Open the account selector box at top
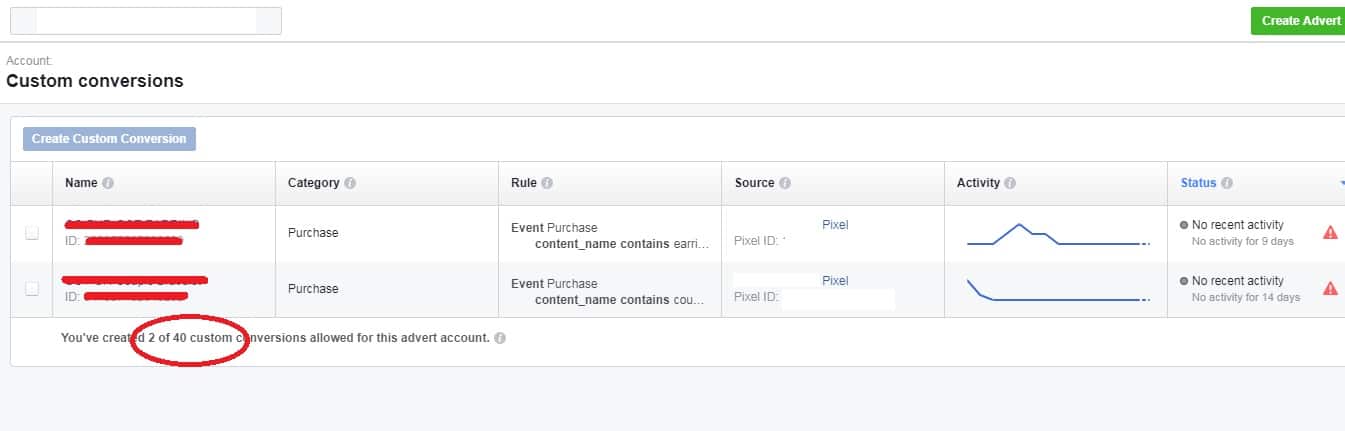The height and width of the screenshot is (431, 1345). (146, 21)
